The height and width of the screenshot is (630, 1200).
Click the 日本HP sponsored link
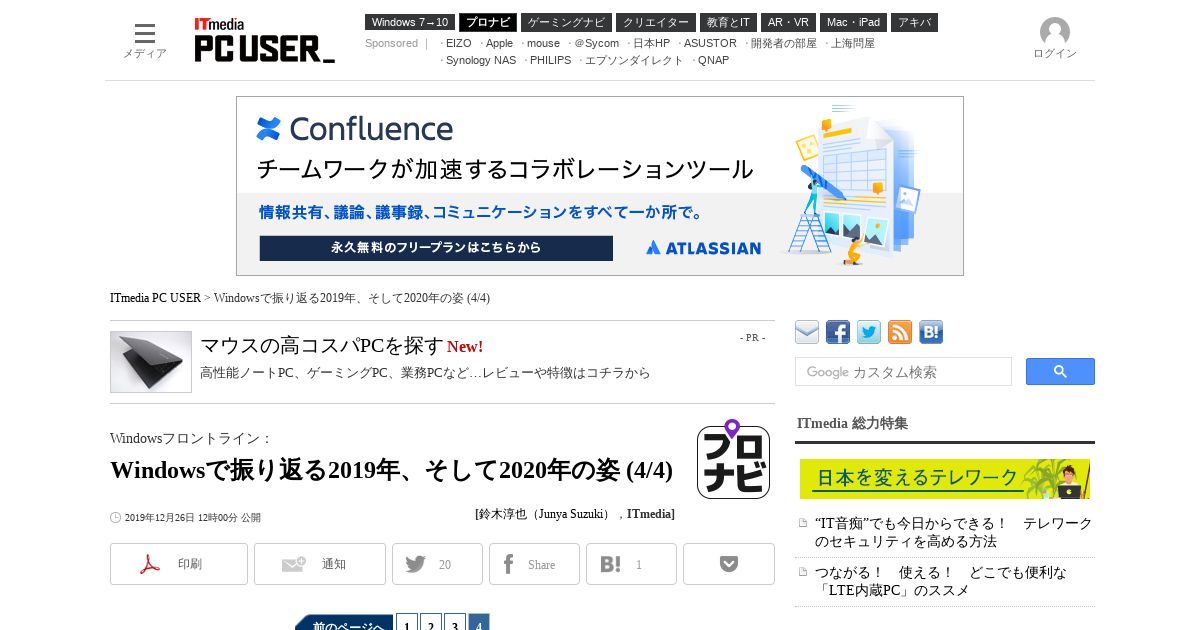coord(651,43)
